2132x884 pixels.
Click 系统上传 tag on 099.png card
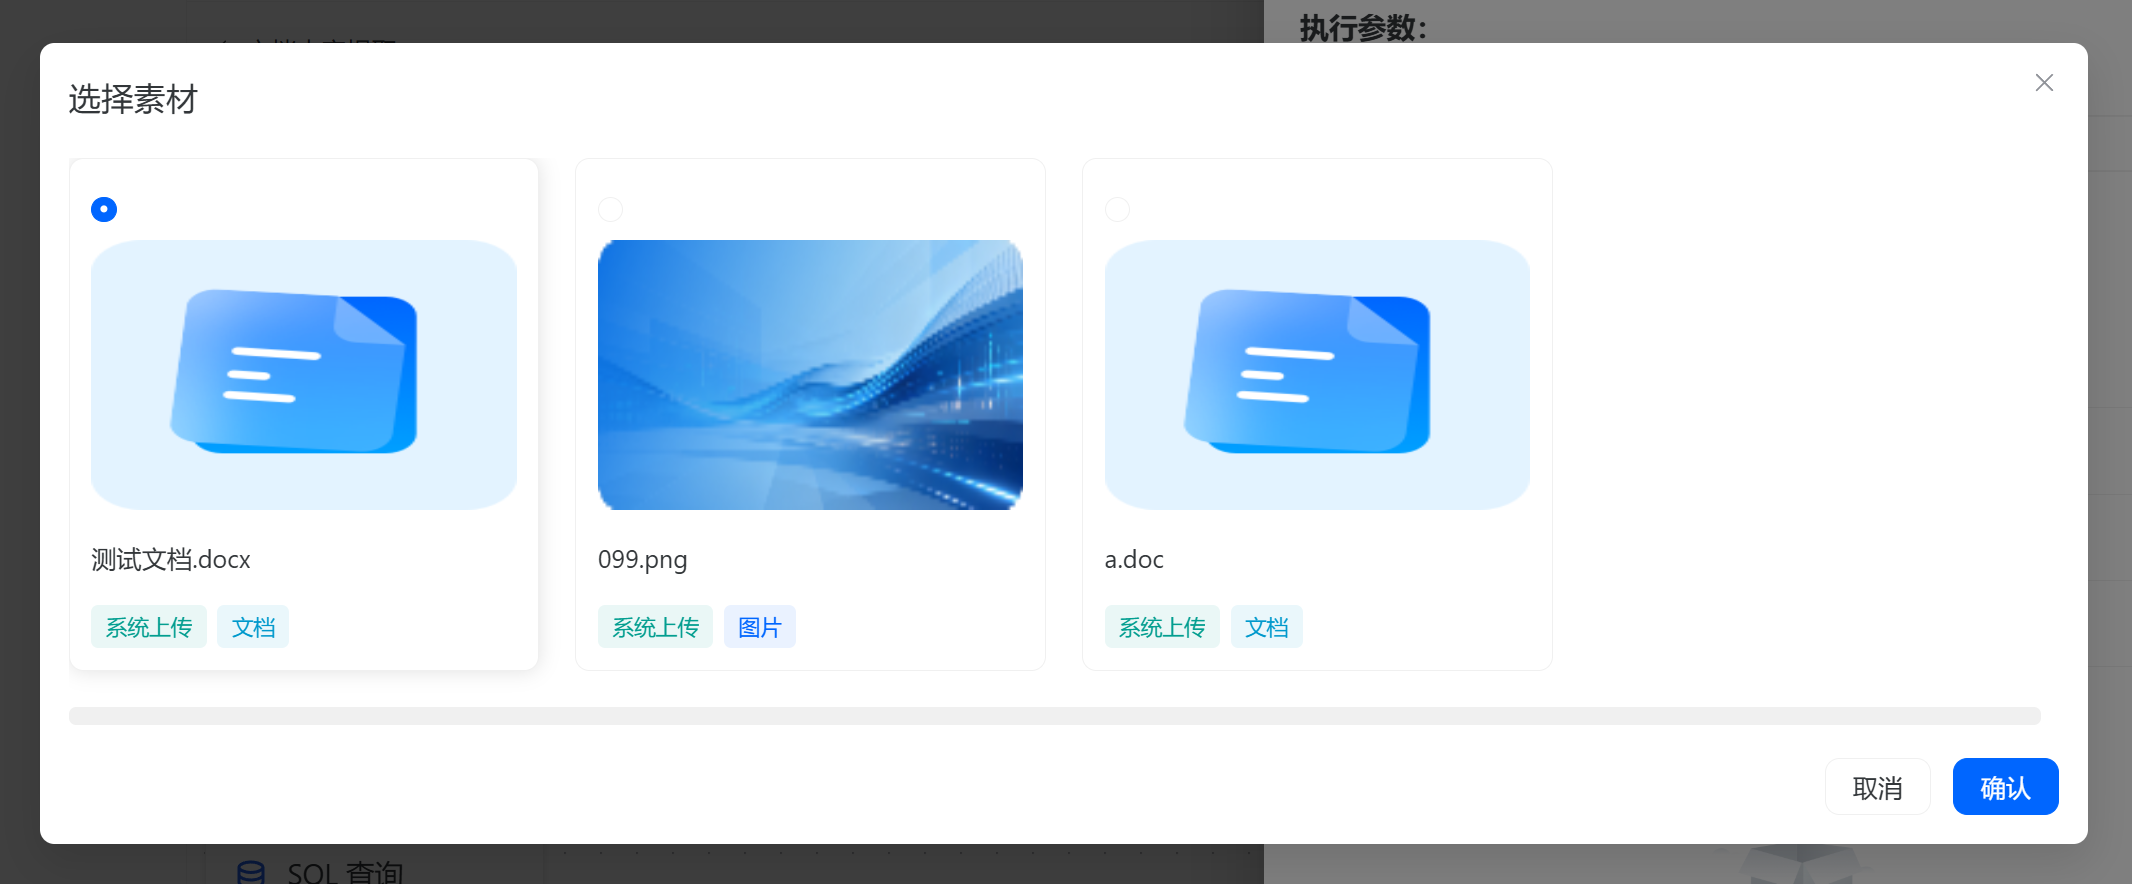[x=655, y=627]
